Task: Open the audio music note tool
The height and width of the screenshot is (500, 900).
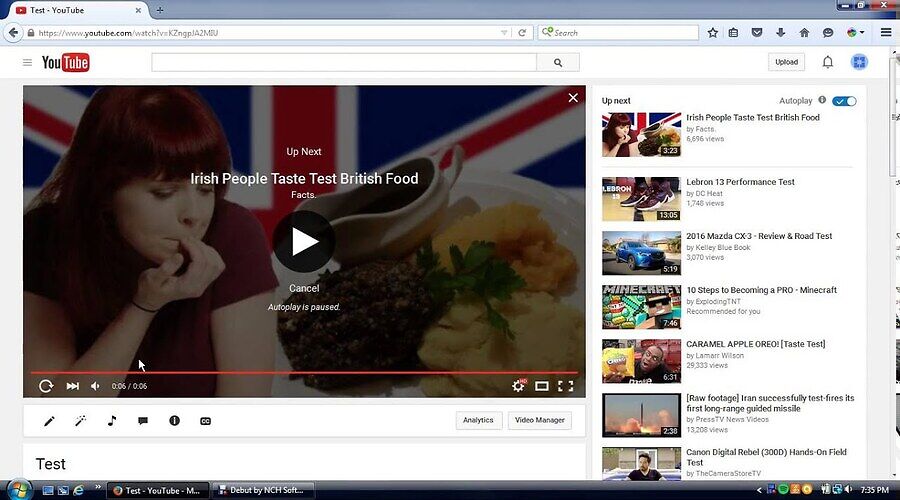Action: [x=111, y=421]
